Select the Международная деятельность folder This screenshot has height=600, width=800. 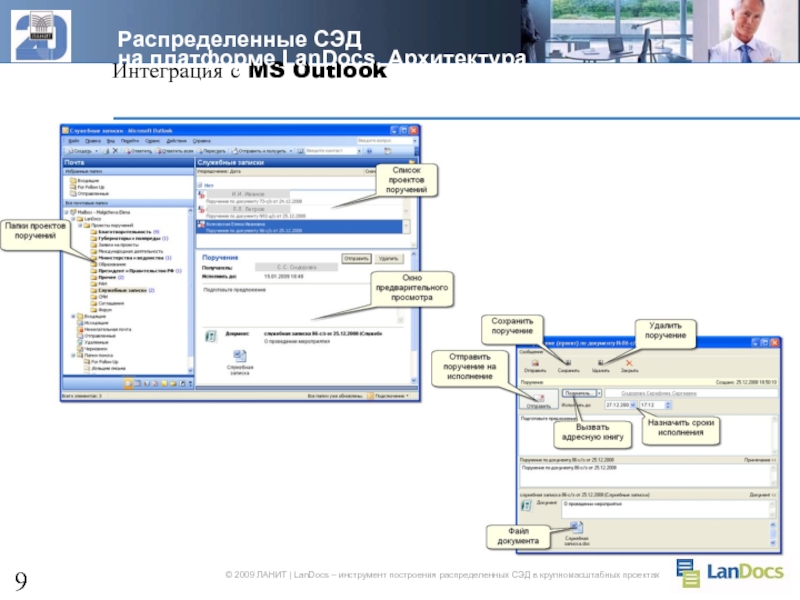click(127, 251)
